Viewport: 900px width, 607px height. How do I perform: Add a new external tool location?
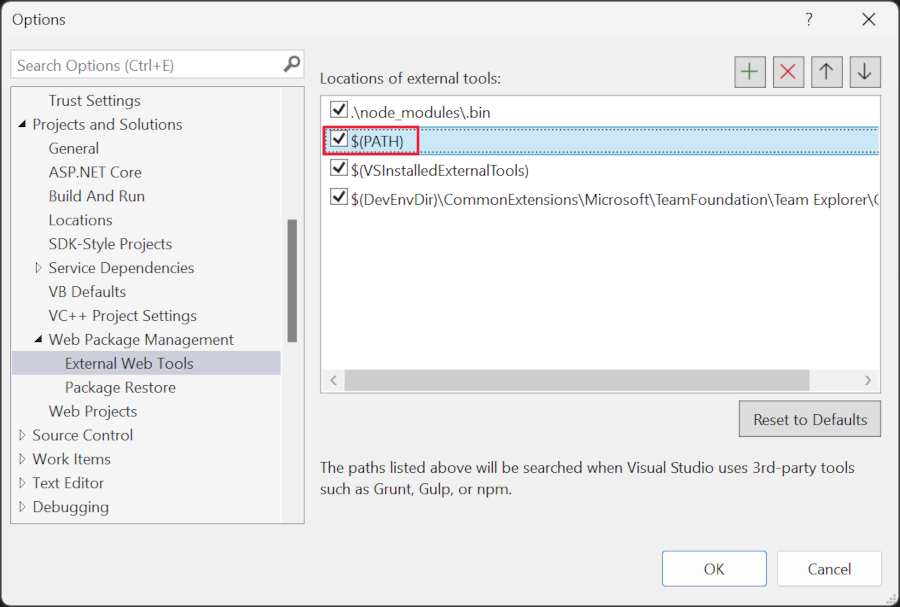(750, 72)
